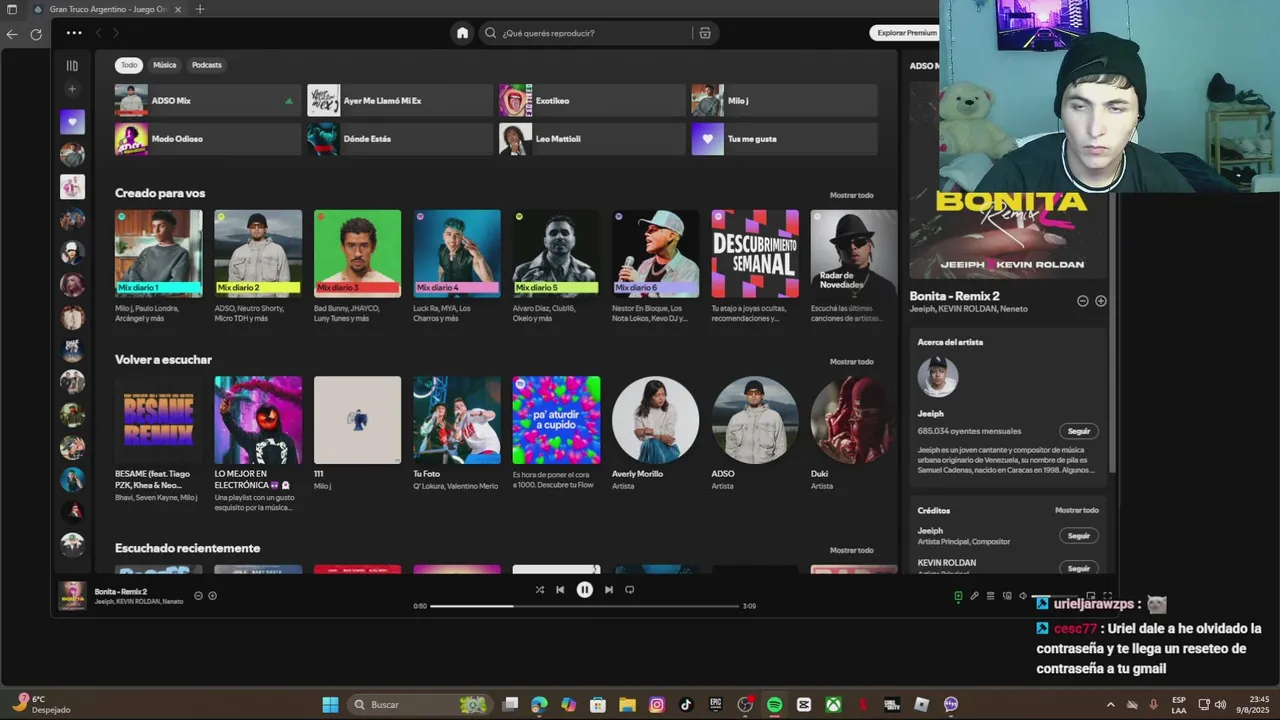Open Liked Songs heart tile in sidebar
This screenshot has height=720, width=1280.
(x=72, y=122)
